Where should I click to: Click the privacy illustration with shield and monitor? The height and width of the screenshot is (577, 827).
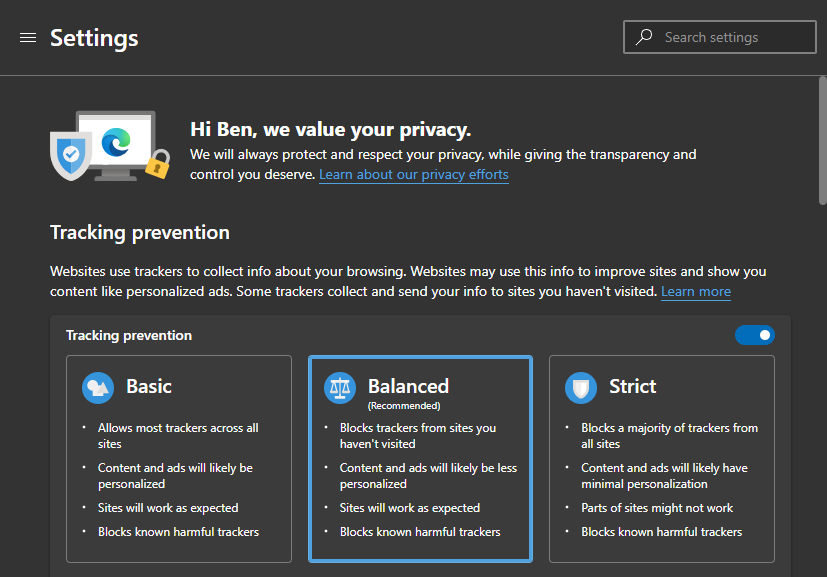pyautogui.click(x=110, y=146)
